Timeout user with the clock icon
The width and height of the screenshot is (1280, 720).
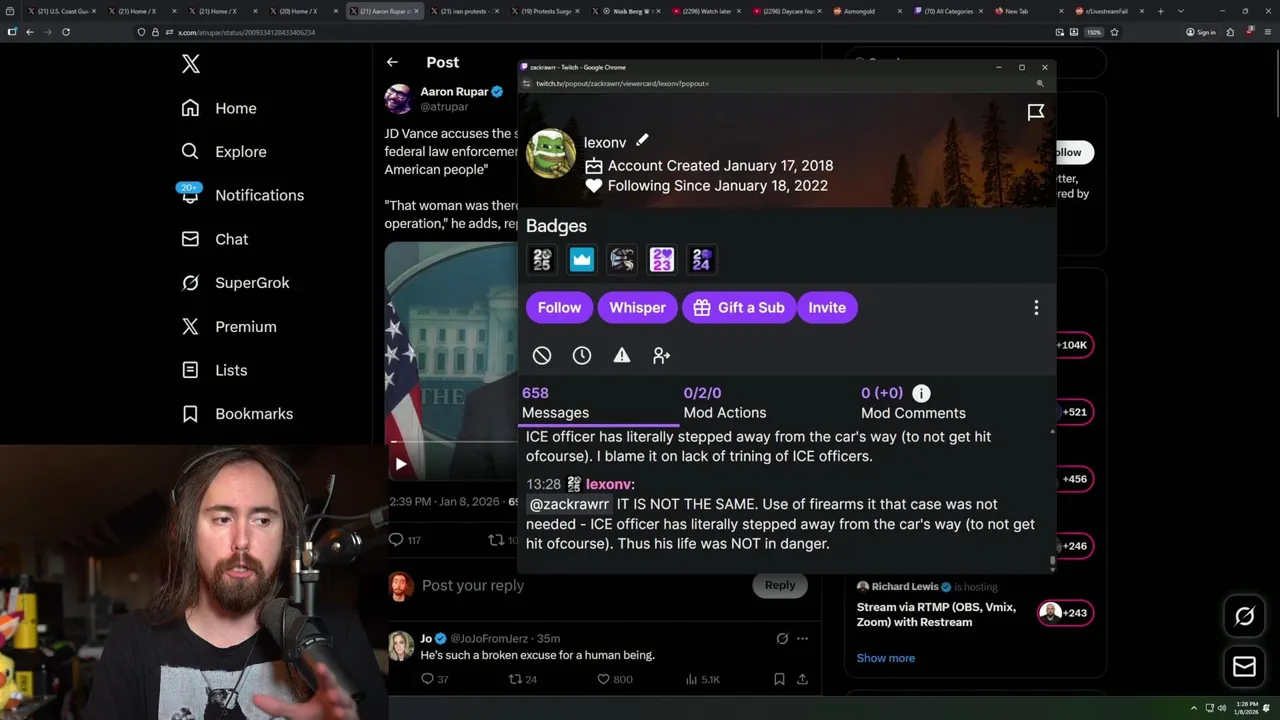(582, 355)
